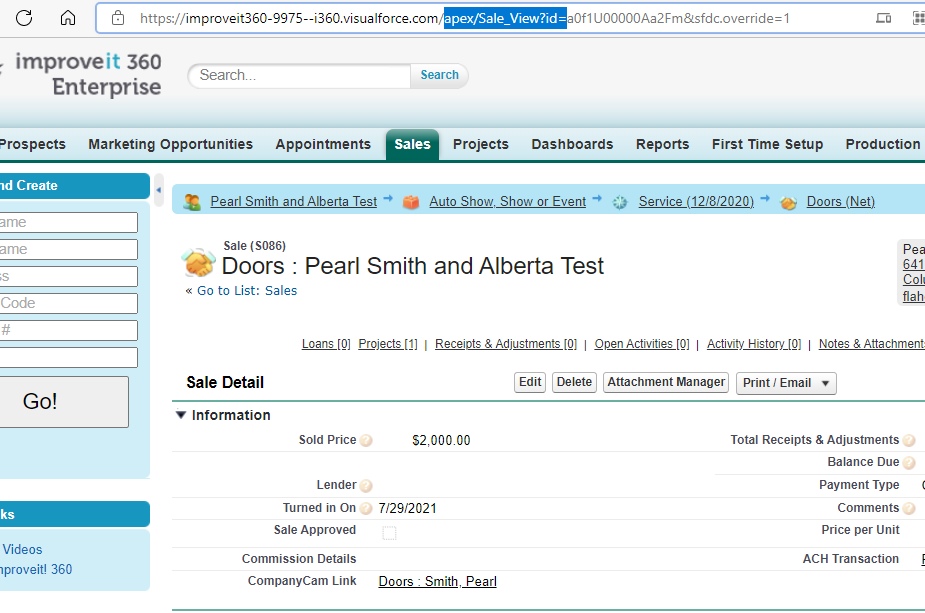This screenshot has height=613, width=925.
Task: Open help bubble for Sold Price
Action: pyautogui.click(x=366, y=441)
